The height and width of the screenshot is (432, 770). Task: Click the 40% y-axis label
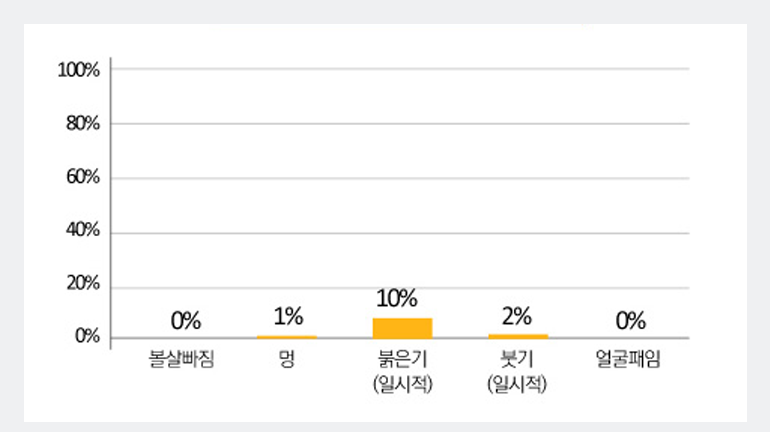pyautogui.click(x=83, y=230)
